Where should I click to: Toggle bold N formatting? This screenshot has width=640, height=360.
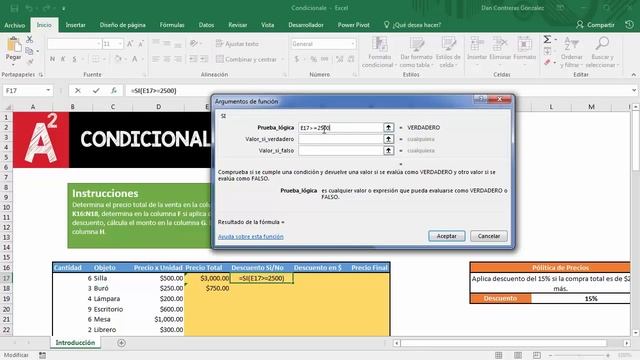(x=52, y=59)
